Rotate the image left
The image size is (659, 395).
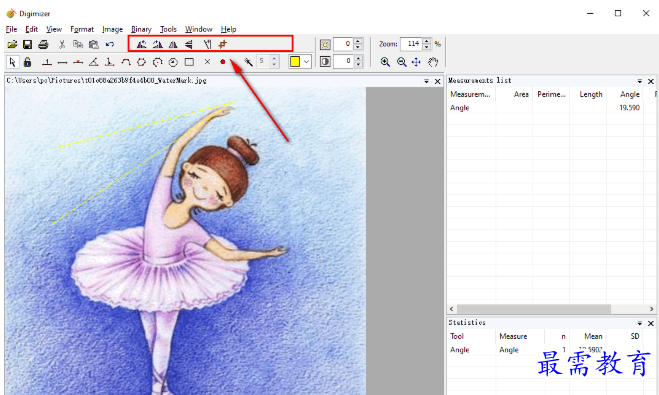coord(142,44)
